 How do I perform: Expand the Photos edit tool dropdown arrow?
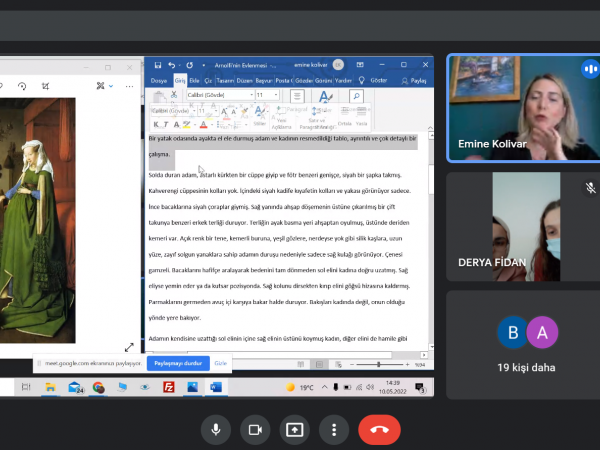click(111, 86)
